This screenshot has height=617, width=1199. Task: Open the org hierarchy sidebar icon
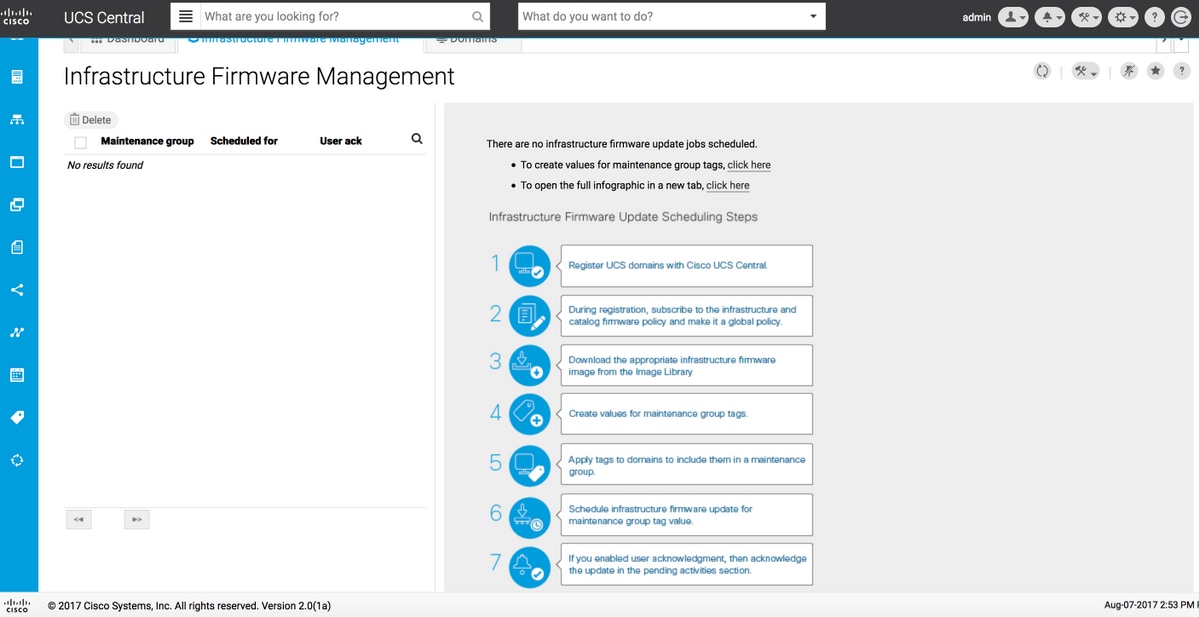[17, 119]
